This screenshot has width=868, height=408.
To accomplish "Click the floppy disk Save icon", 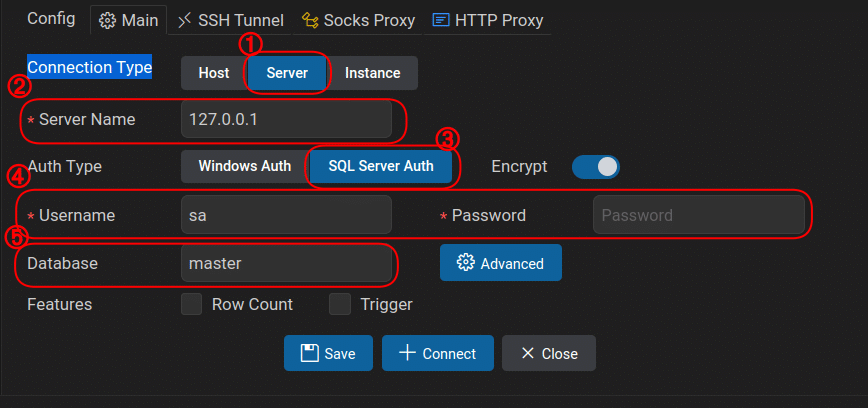I will tap(310, 353).
